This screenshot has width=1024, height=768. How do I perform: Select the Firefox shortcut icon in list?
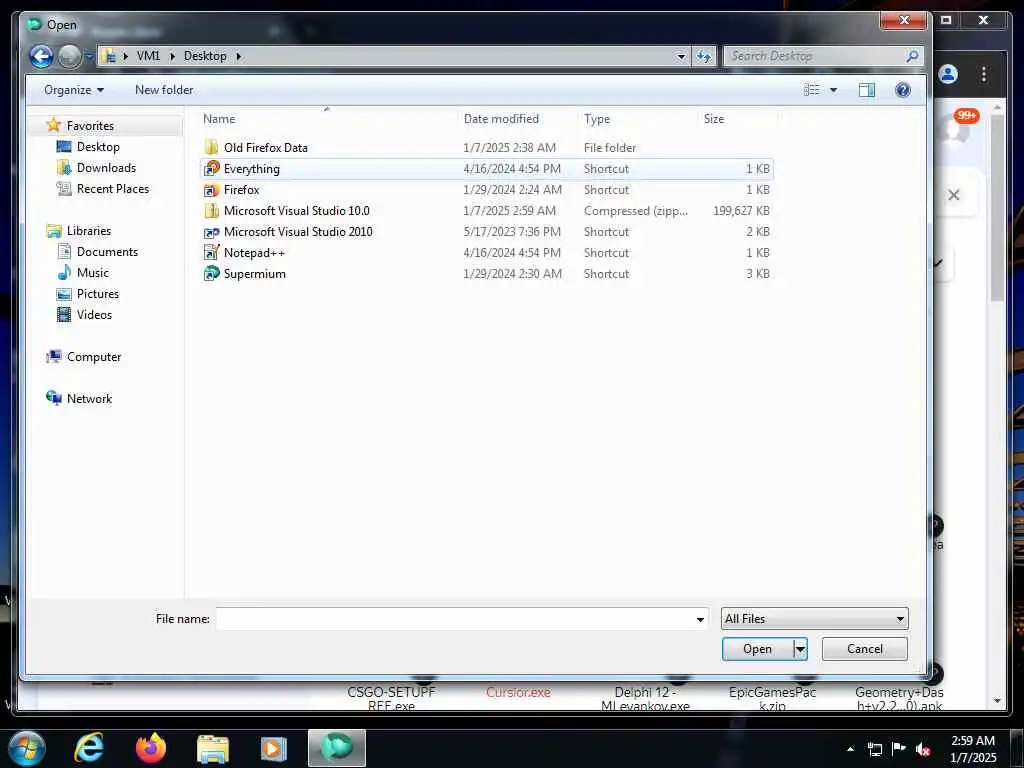(212, 189)
